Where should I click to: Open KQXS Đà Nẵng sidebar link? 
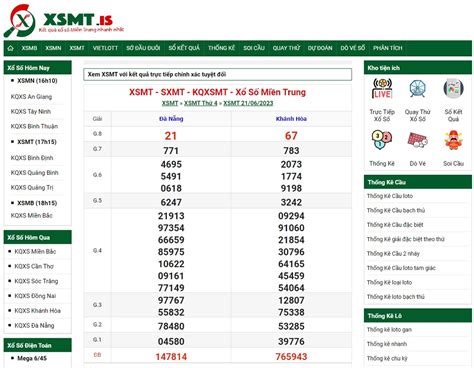click(34, 325)
